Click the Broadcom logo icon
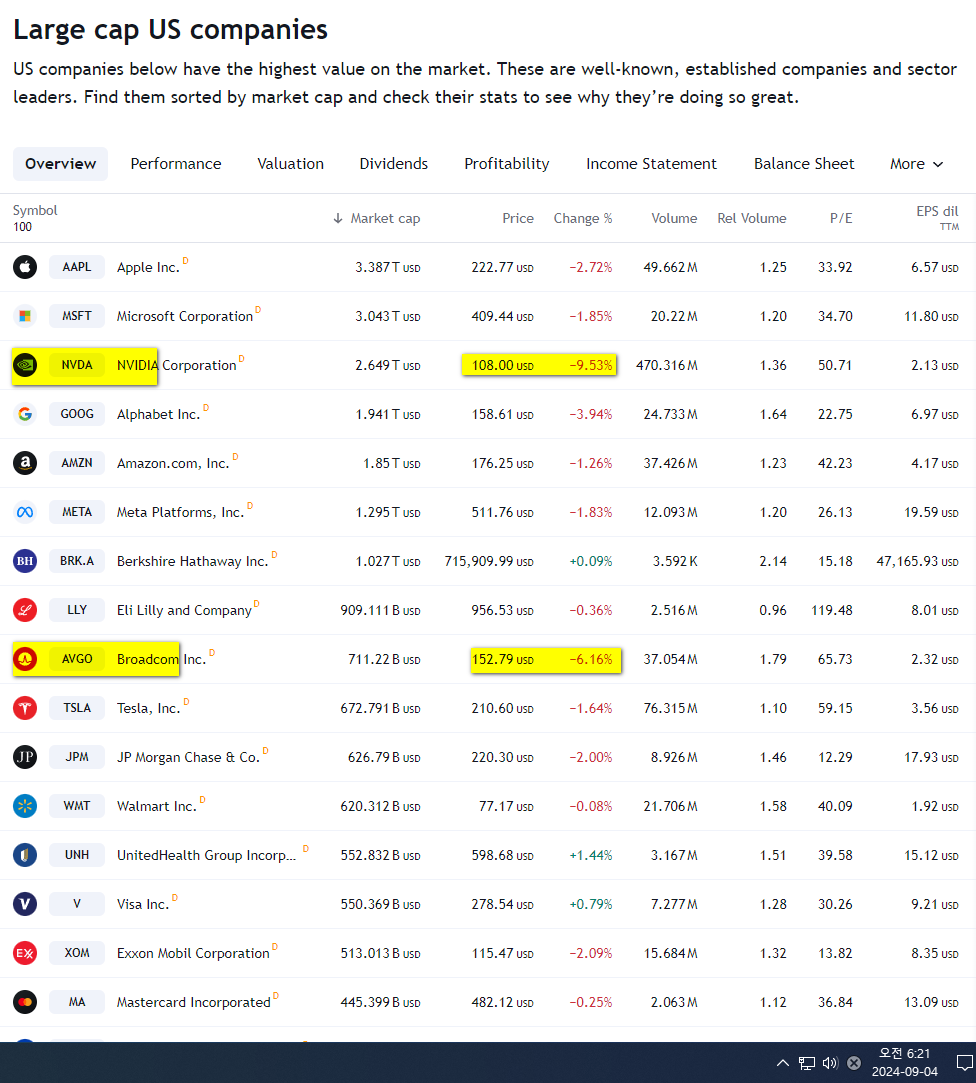The height and width of the screenshot is (1083, 976). click(x=25, y=659)
